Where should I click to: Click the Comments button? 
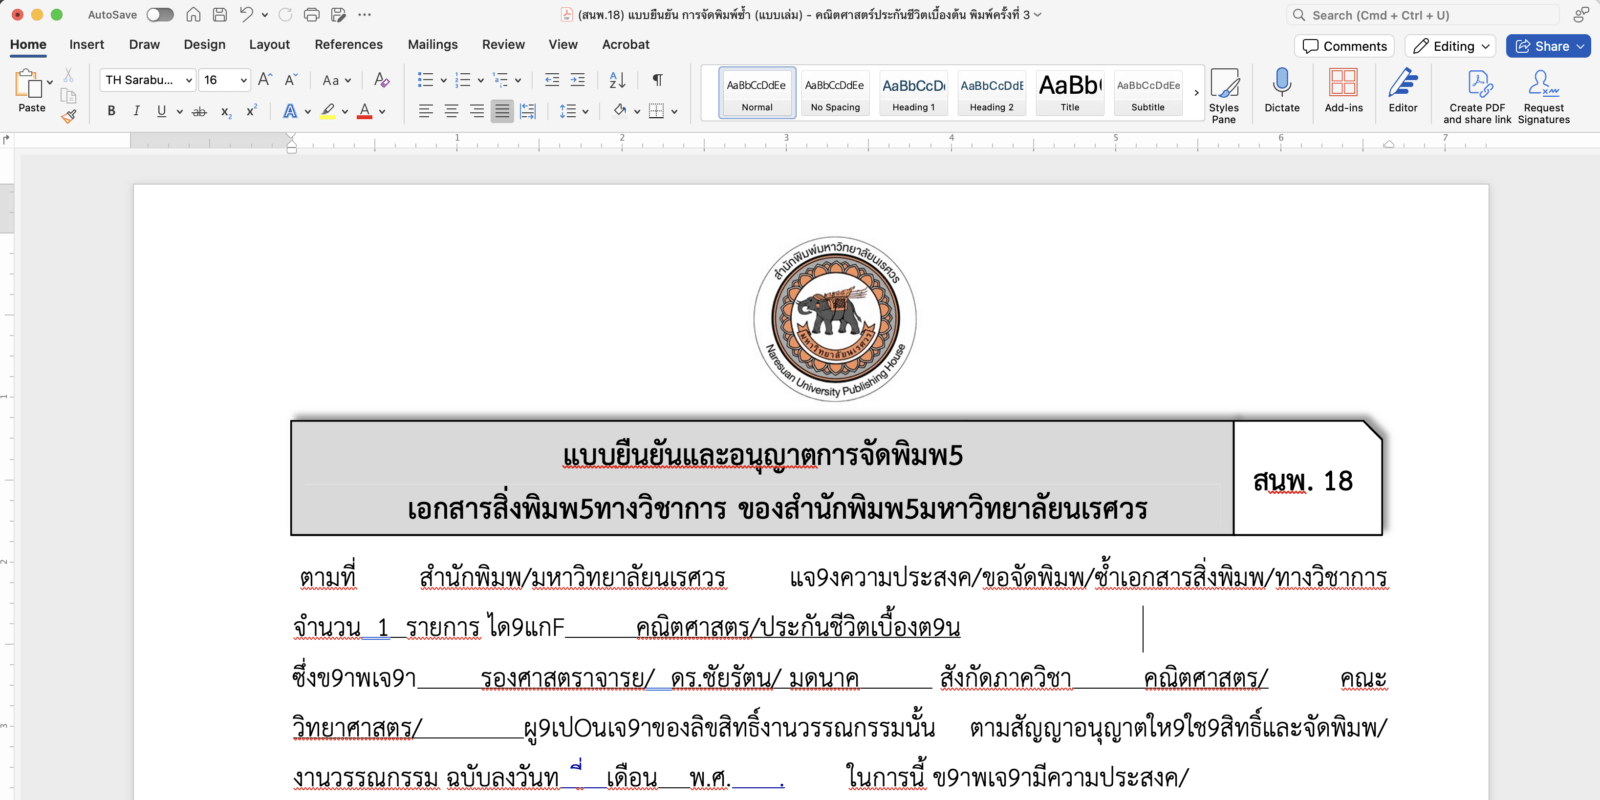click(1345, 46)
